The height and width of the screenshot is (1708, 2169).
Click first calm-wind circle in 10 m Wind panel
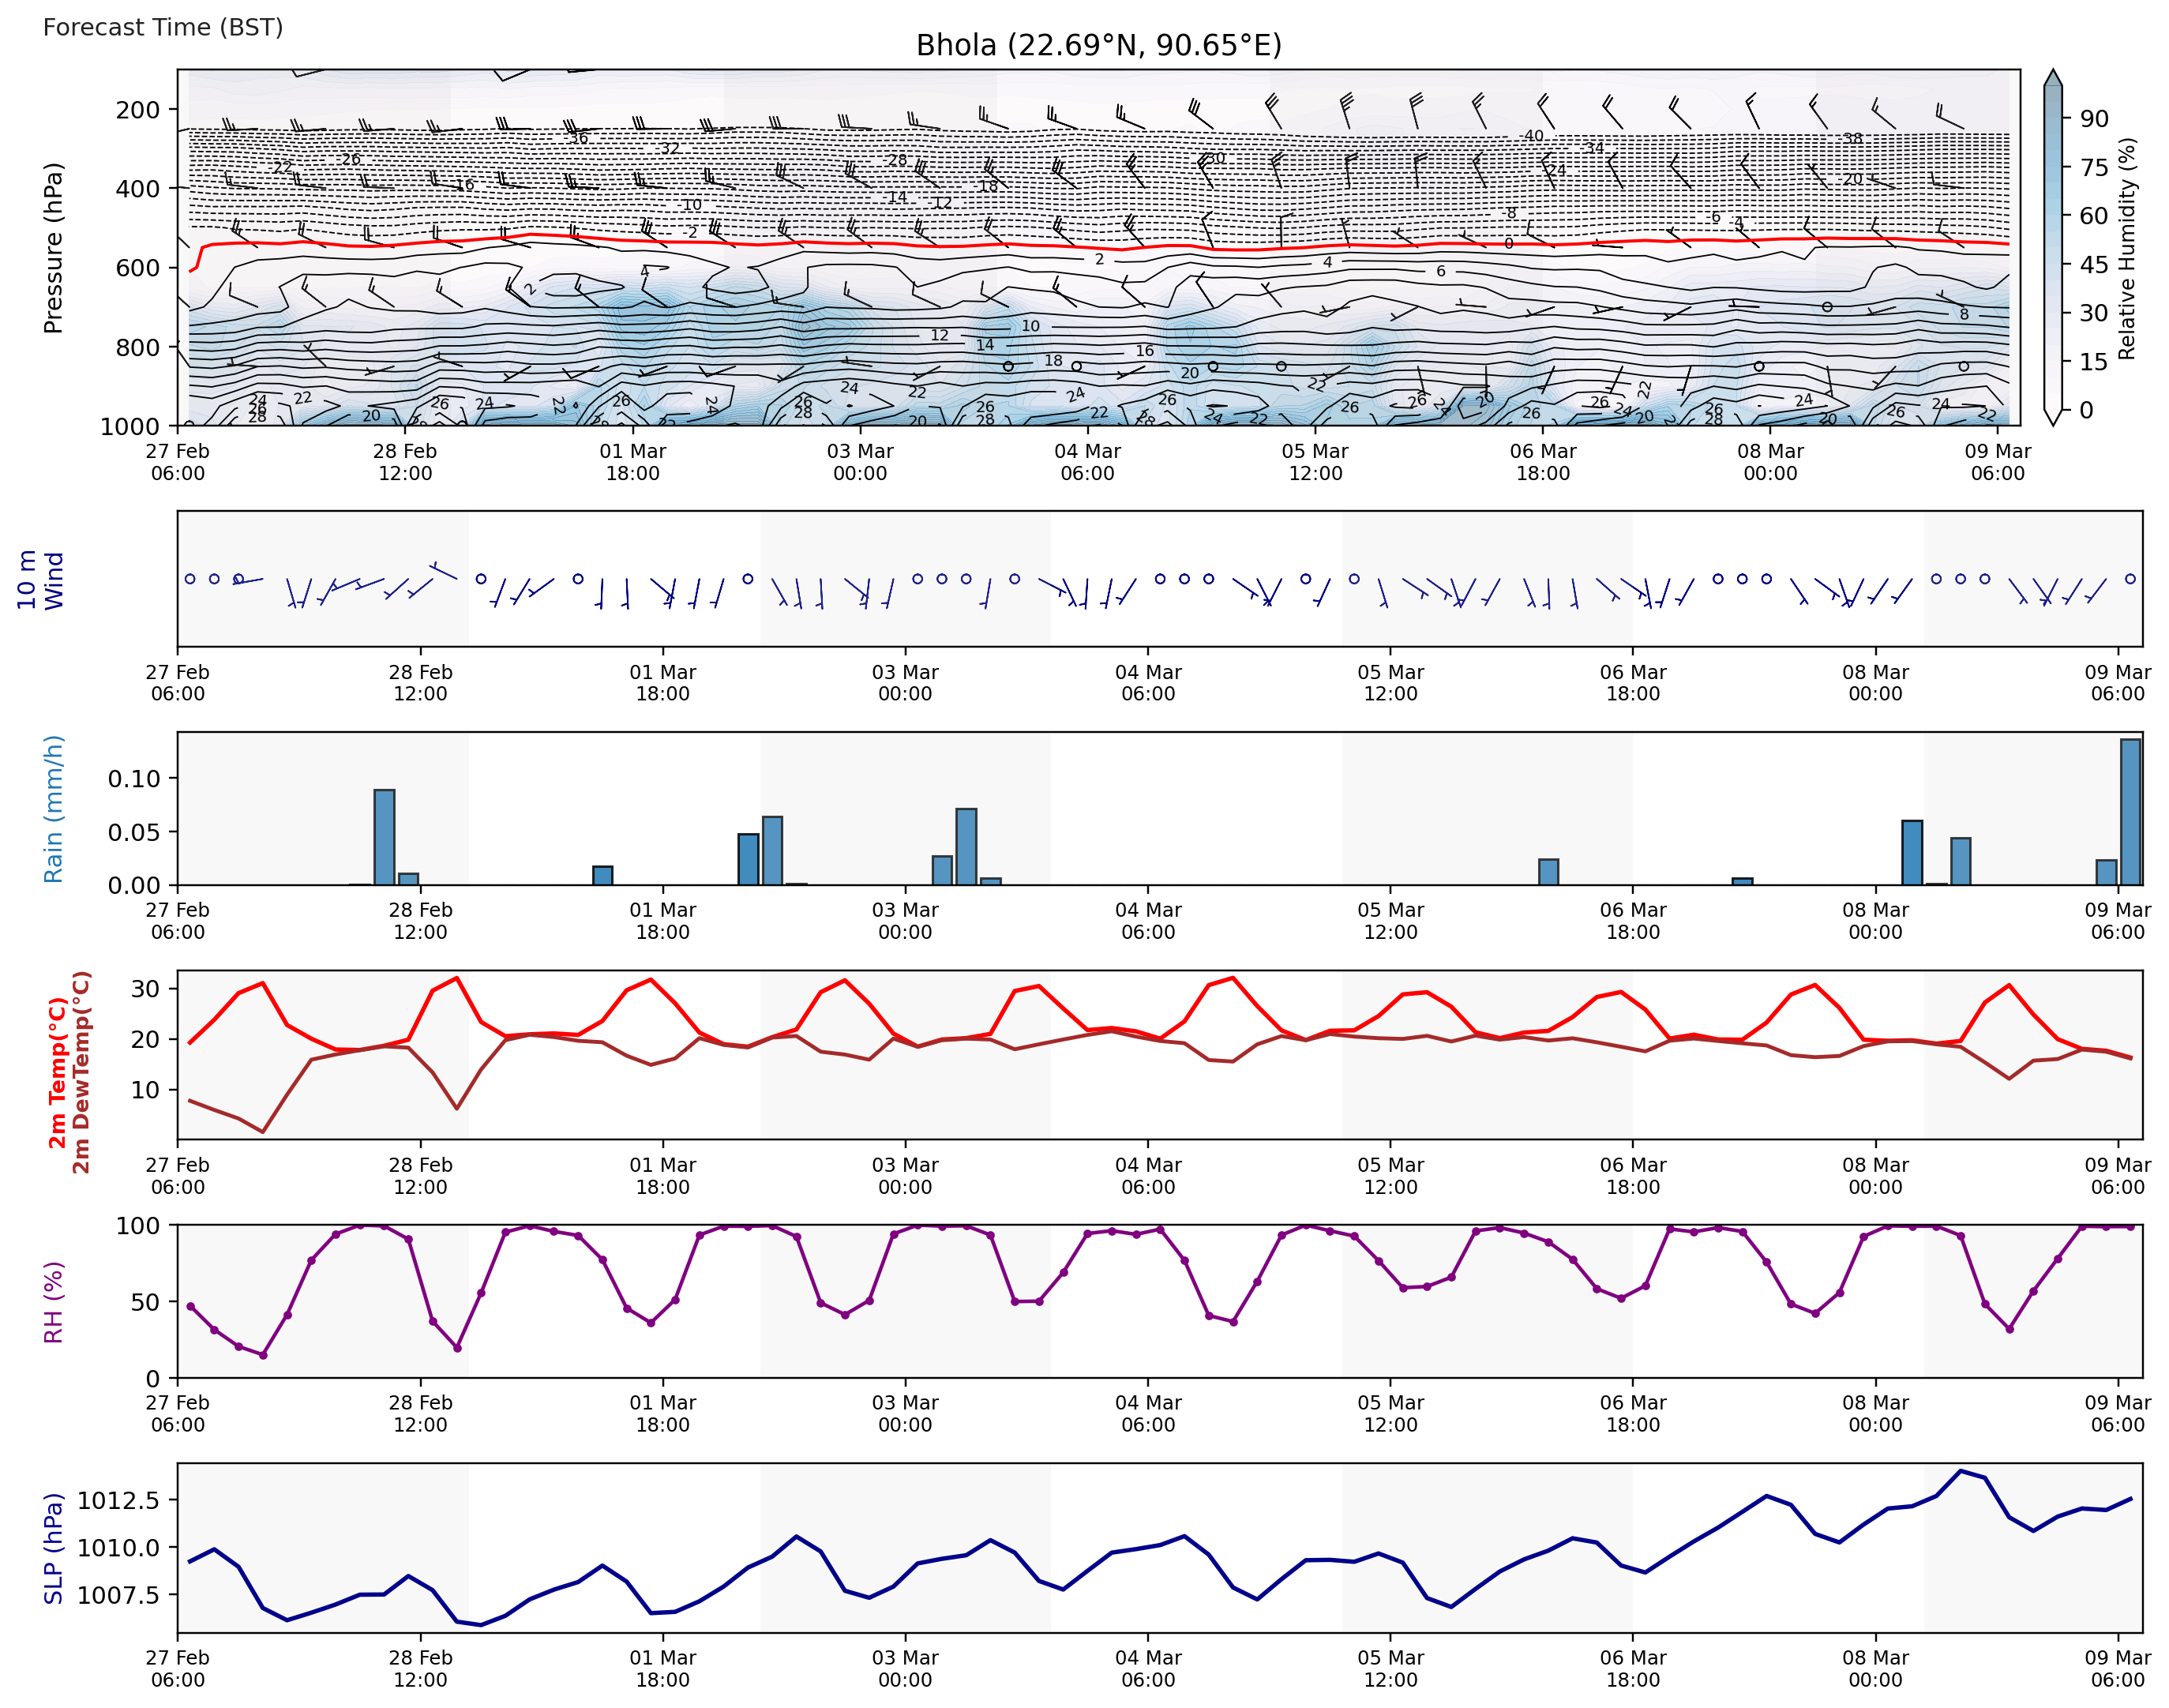(190, 579)
